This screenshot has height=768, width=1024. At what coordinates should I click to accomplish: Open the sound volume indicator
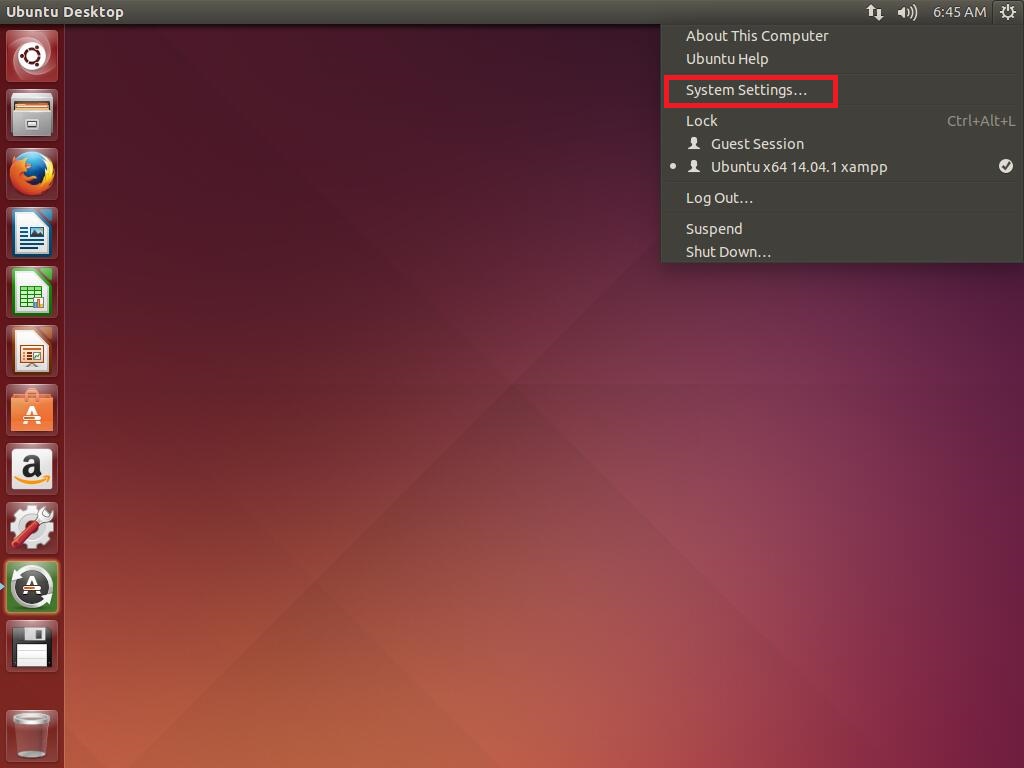pyautogui.click(x=907, y=12)
